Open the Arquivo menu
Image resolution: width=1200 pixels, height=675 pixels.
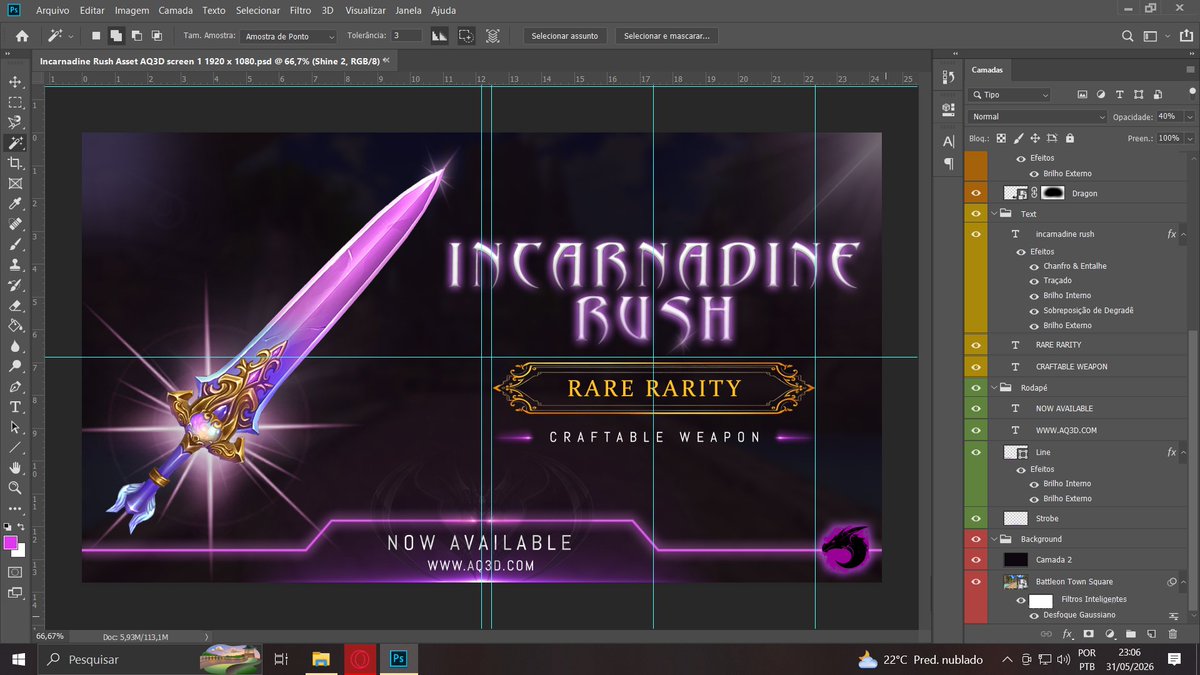point(53,10)
